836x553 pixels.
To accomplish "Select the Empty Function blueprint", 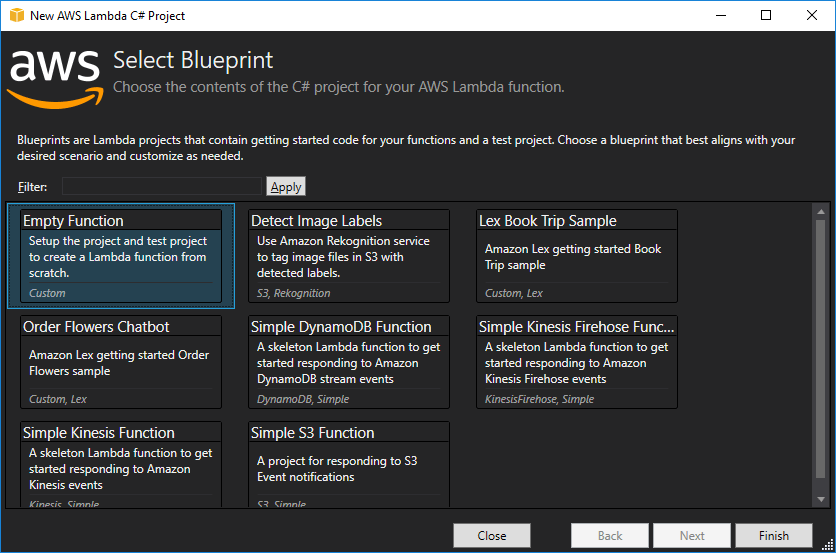I will click(121, 256).
